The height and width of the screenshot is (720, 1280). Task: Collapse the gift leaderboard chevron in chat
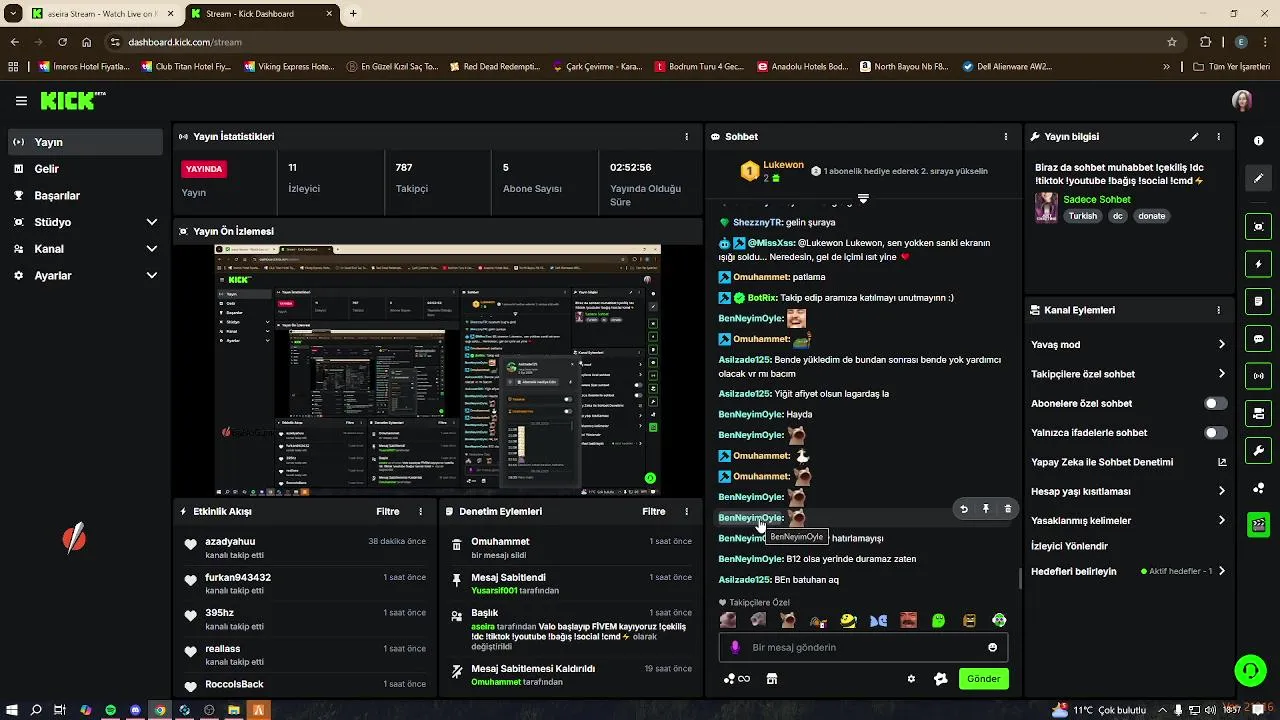tap(863, 199)
